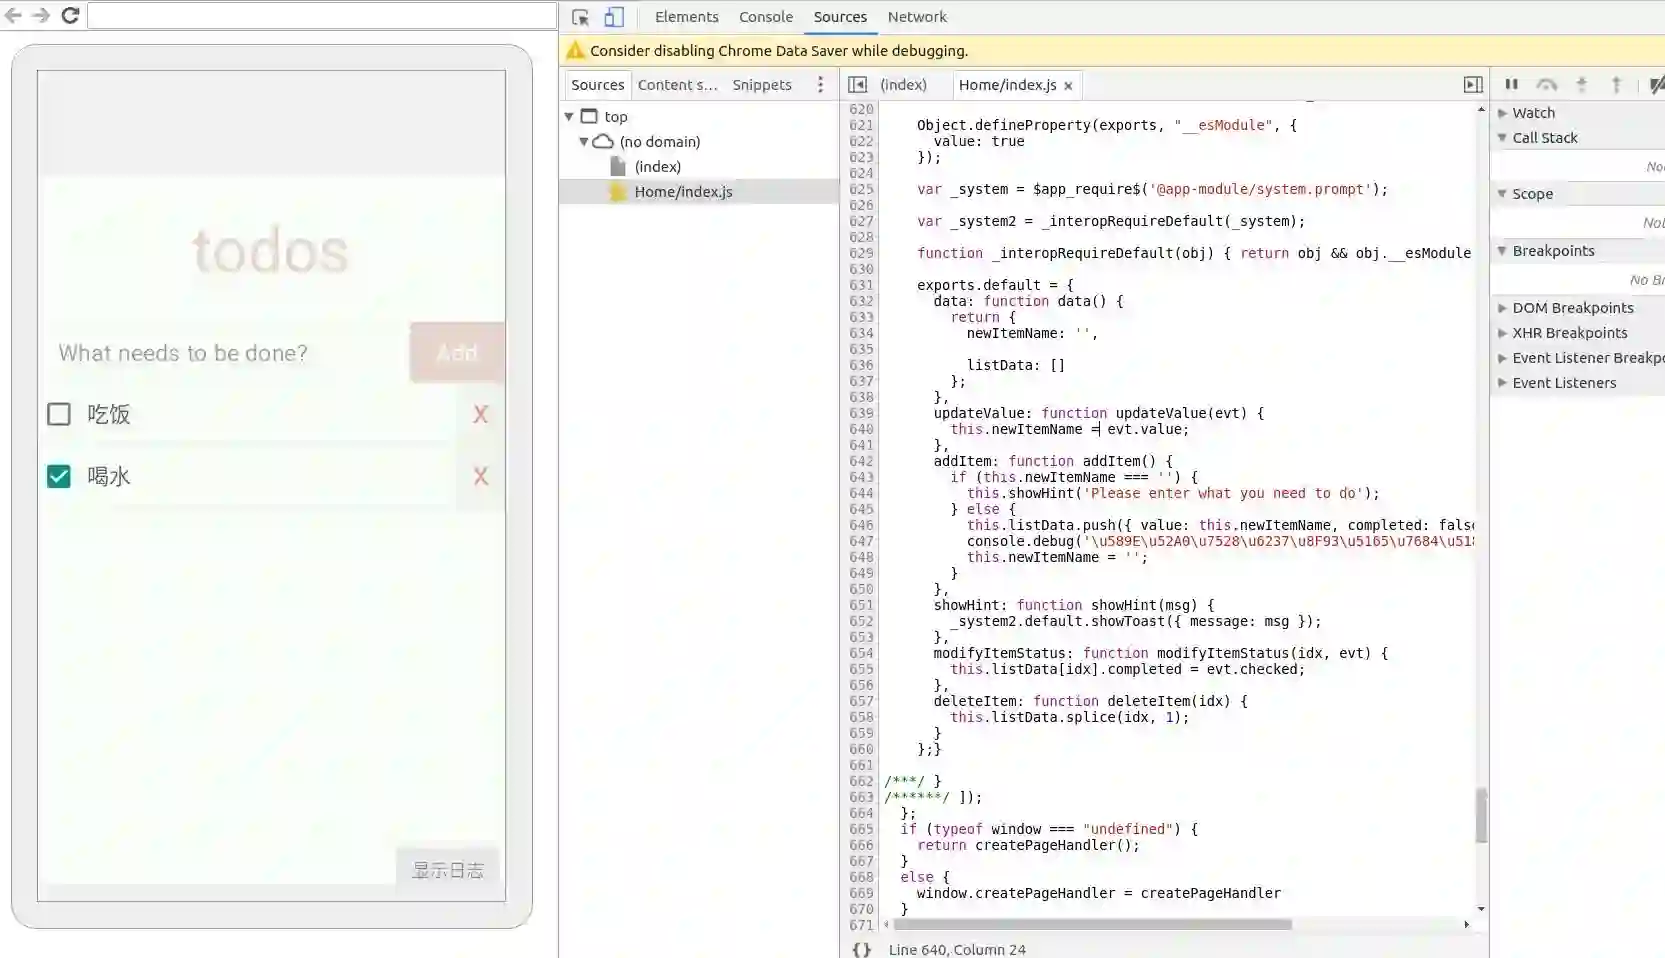The width and height of the screenshot is (1665, 958).
Task: Hide the debugger sidebar with its toggle icon
Action: point(1473,85)
